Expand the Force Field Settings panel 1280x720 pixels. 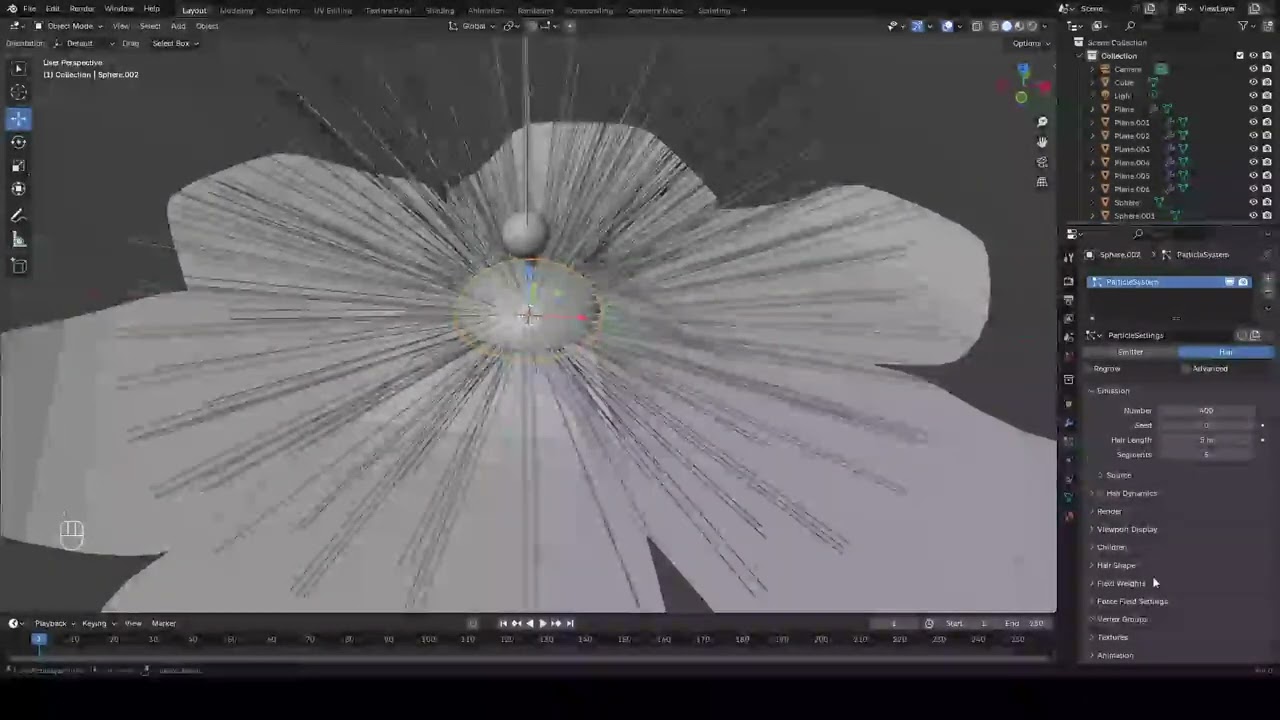click(1131, 601)
